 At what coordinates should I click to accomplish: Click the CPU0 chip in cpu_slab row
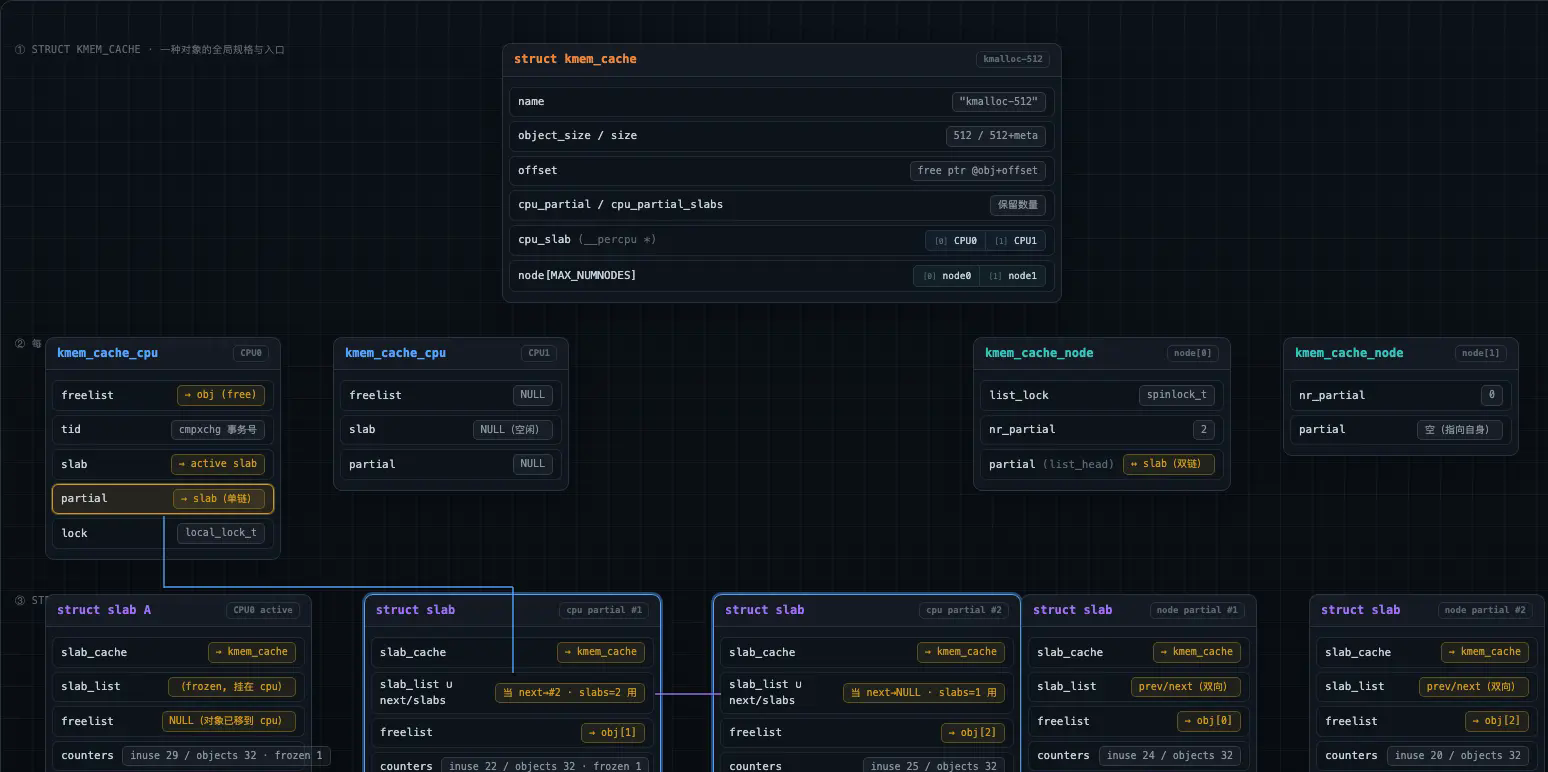[955, 240]
